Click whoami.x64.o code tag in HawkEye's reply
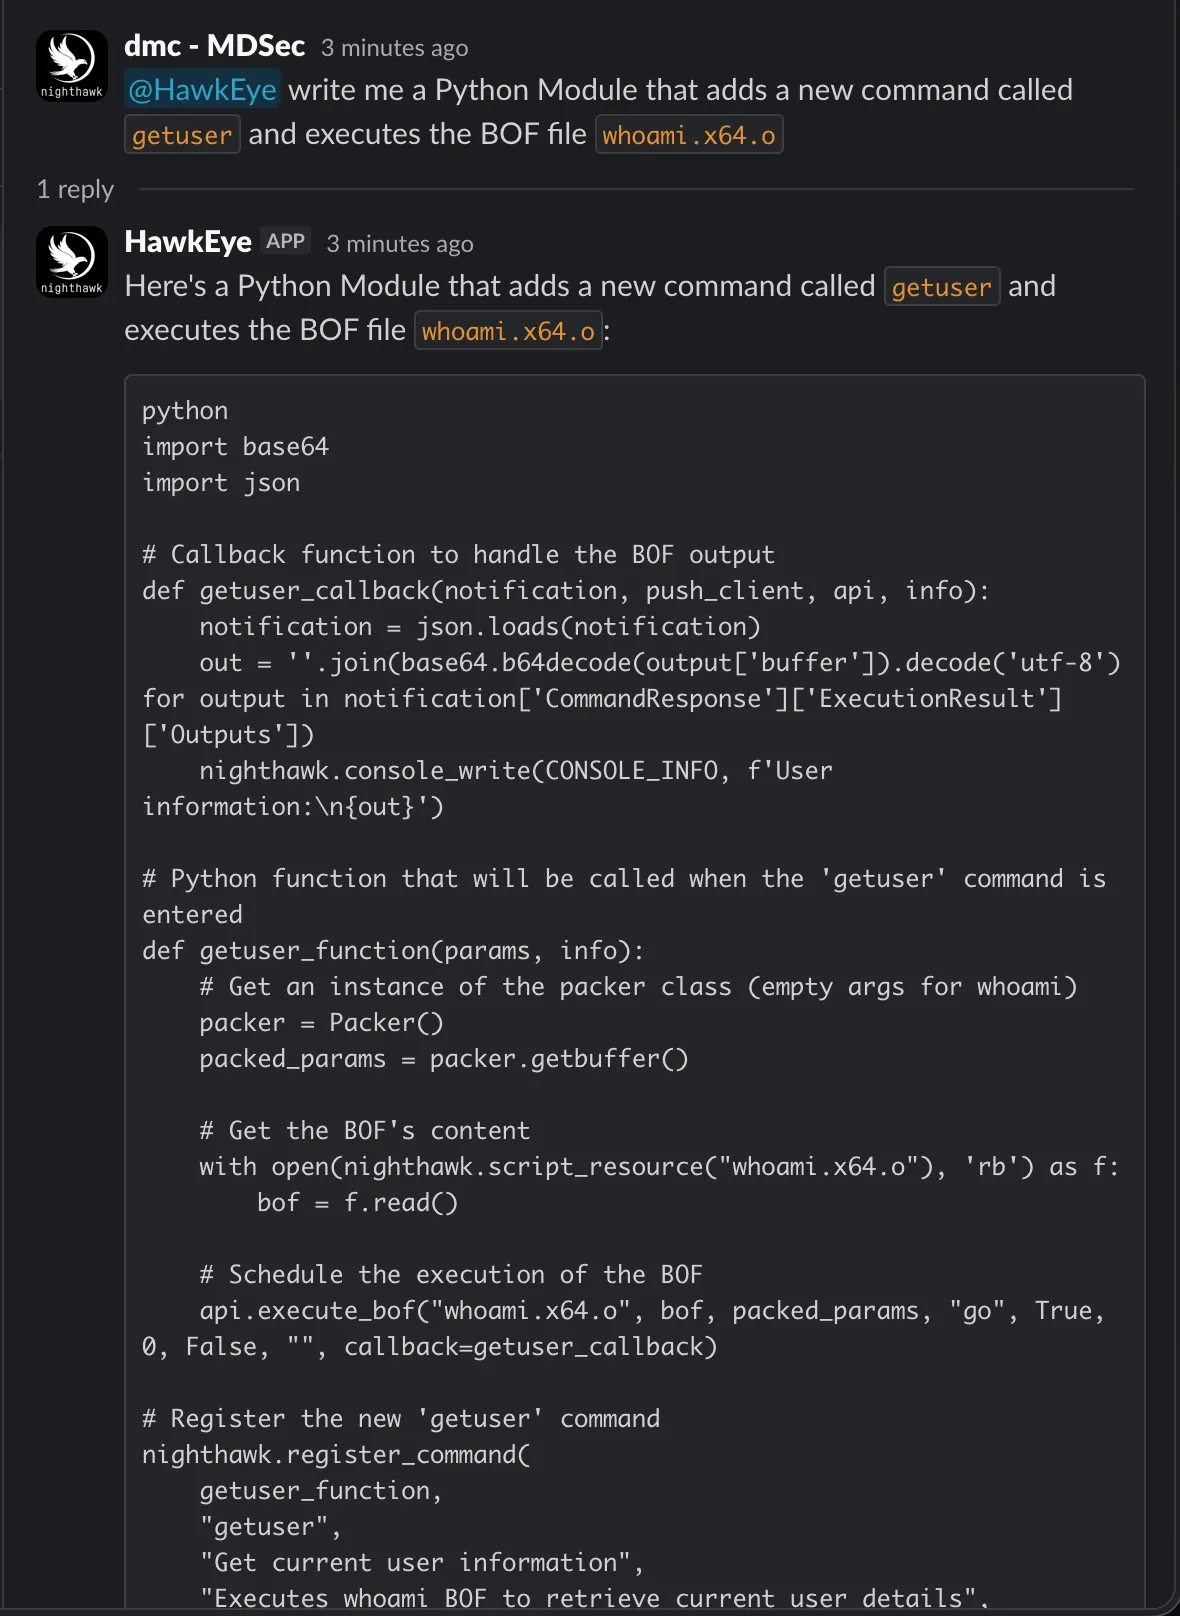 tap(508, 331)
